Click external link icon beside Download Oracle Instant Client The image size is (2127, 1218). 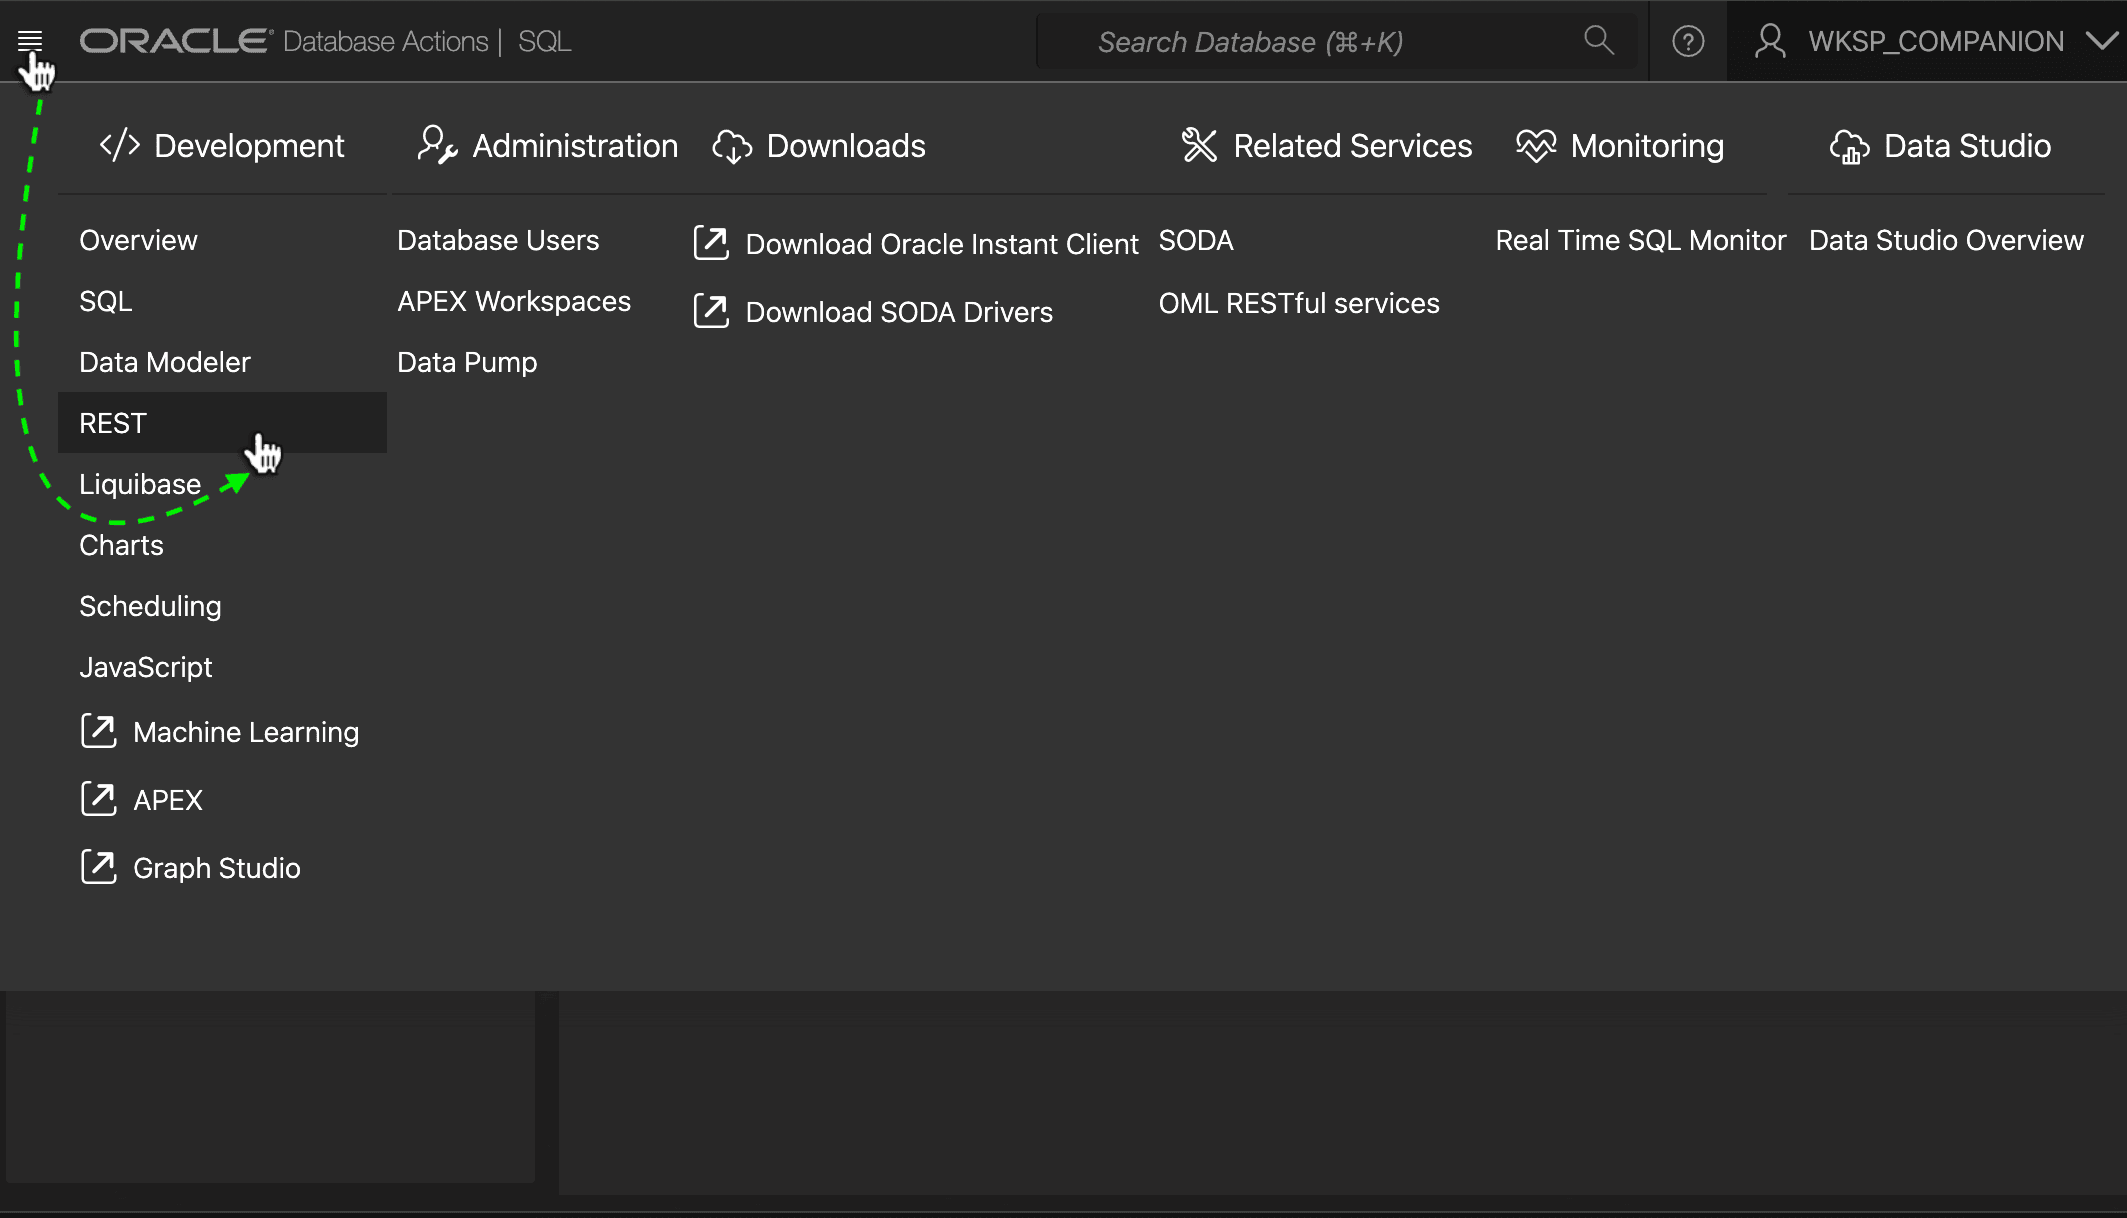711,243
